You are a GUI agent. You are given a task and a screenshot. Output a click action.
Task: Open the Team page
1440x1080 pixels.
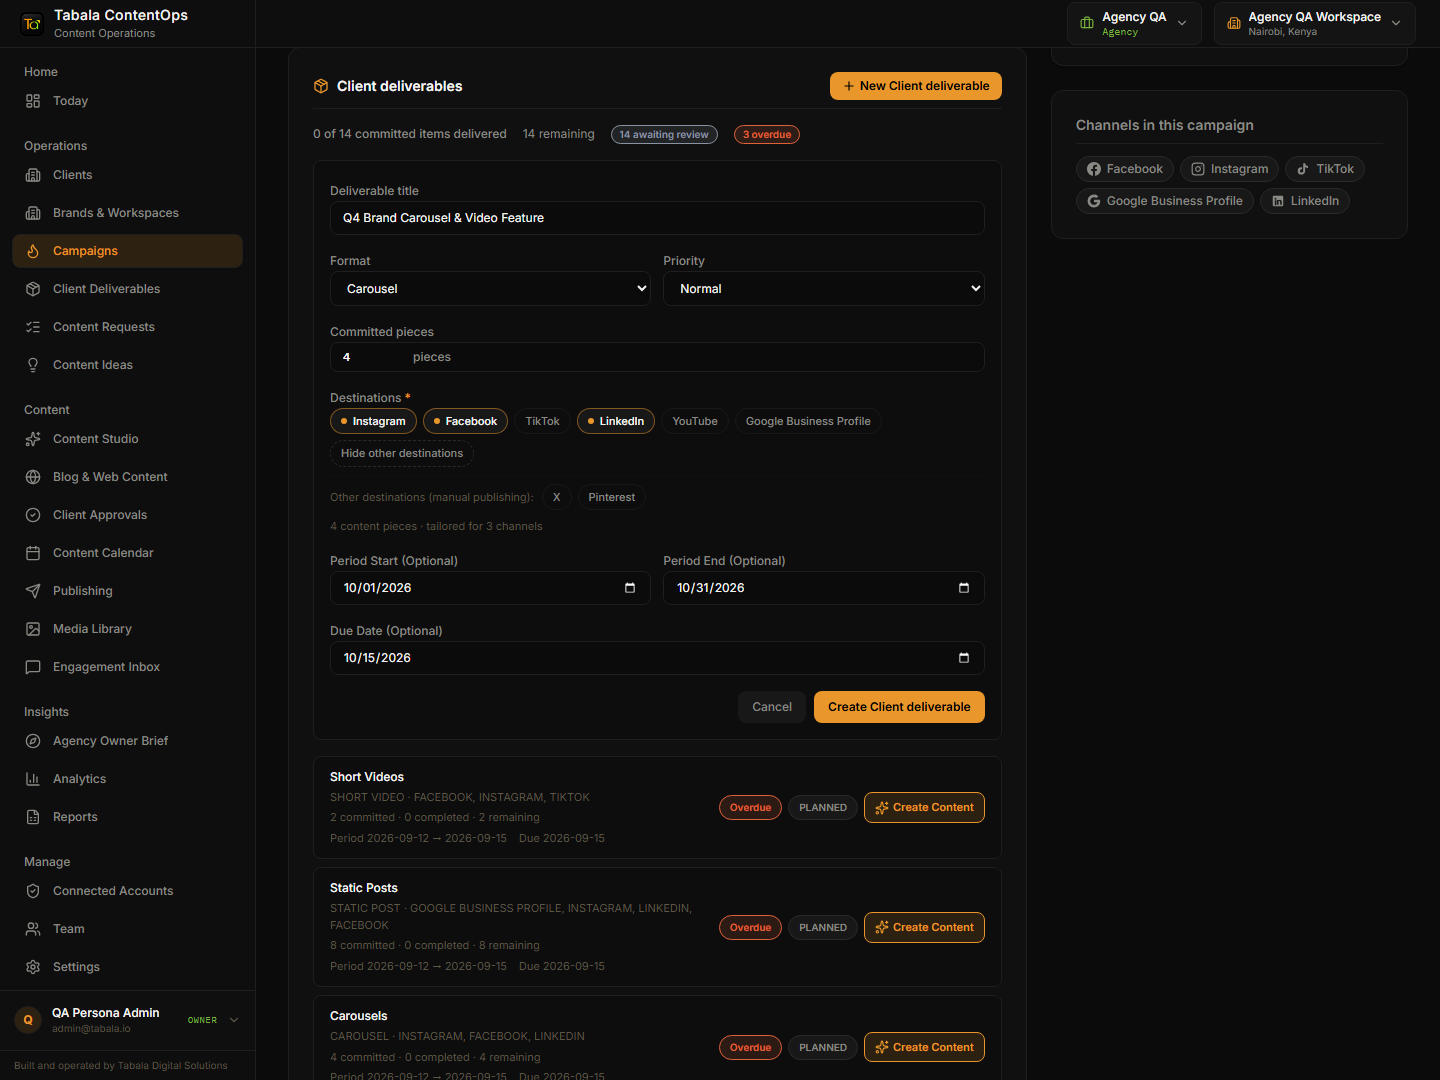(x=127, y=929)
